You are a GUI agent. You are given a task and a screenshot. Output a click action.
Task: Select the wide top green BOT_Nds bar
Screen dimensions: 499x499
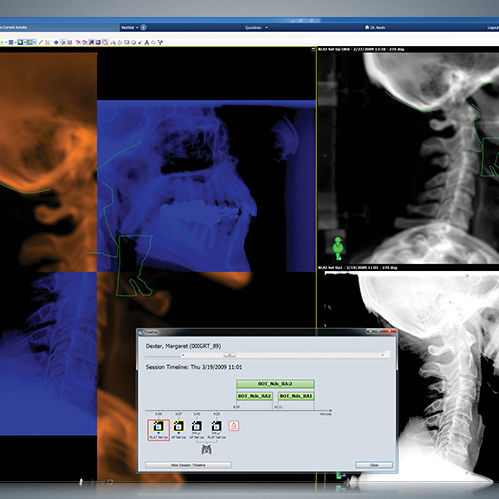tap(275, 384)
